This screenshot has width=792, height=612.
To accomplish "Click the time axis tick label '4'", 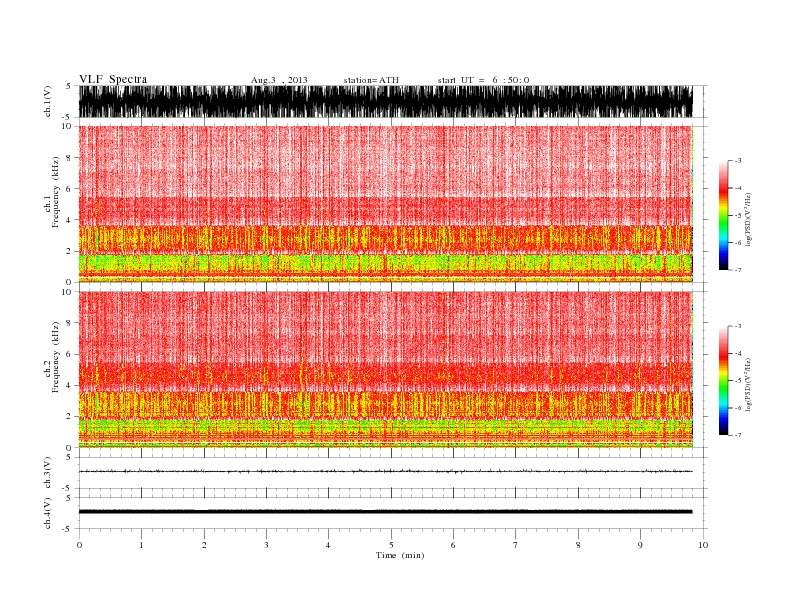I will pyautogui.click(x=328, y=545).
